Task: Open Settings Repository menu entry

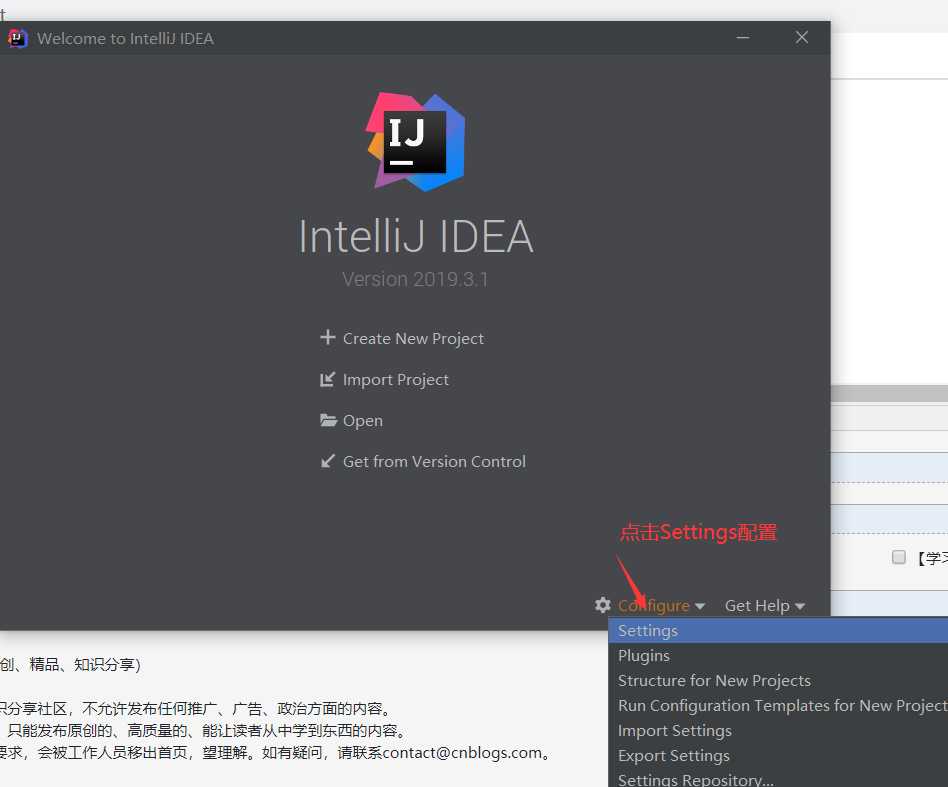Action: click(778, 779)
